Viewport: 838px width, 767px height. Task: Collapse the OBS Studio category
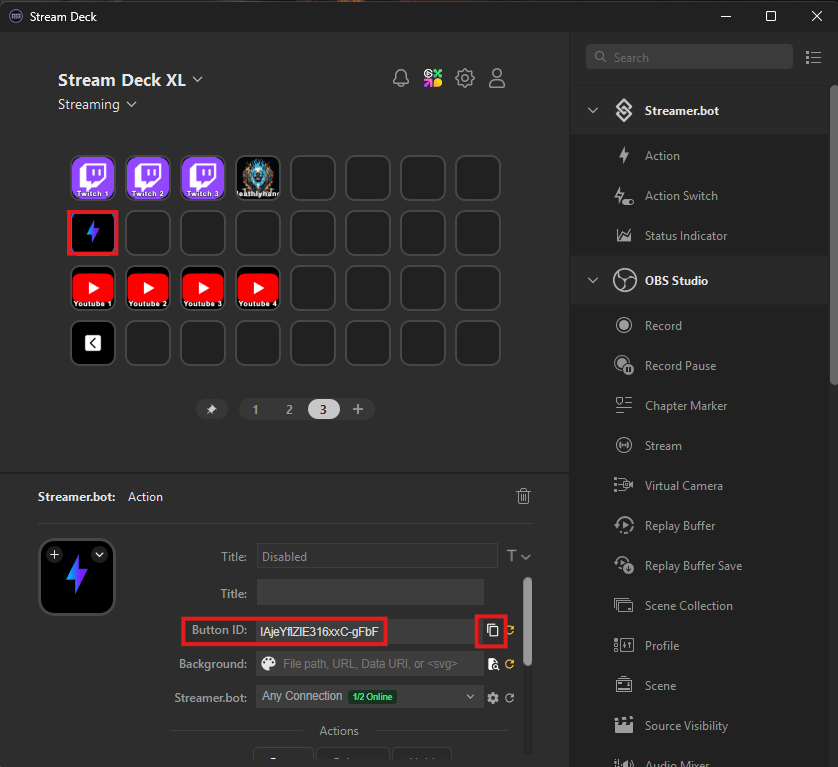pyautogui.click(x=594, y=281)
